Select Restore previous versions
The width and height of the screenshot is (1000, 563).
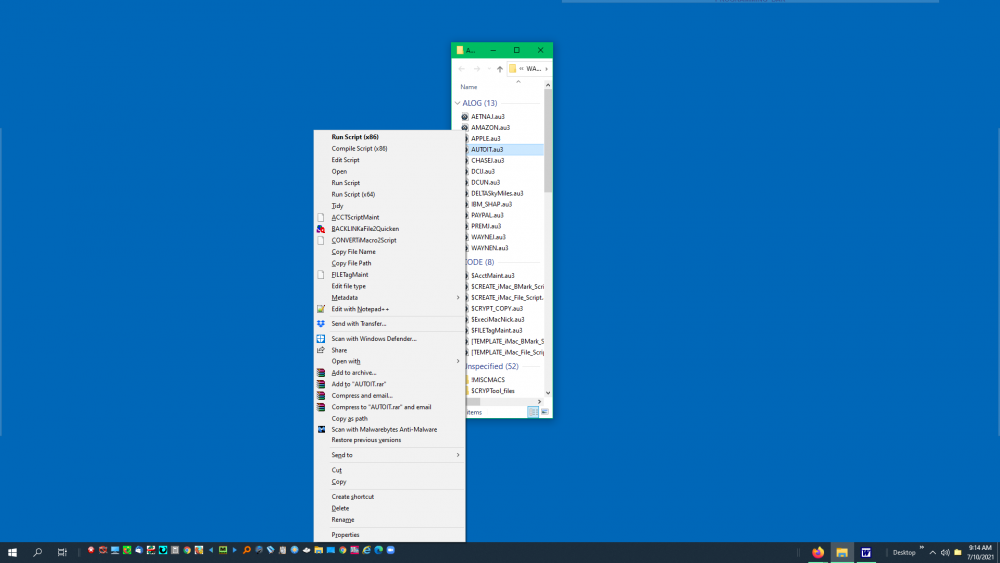[389, 440]
